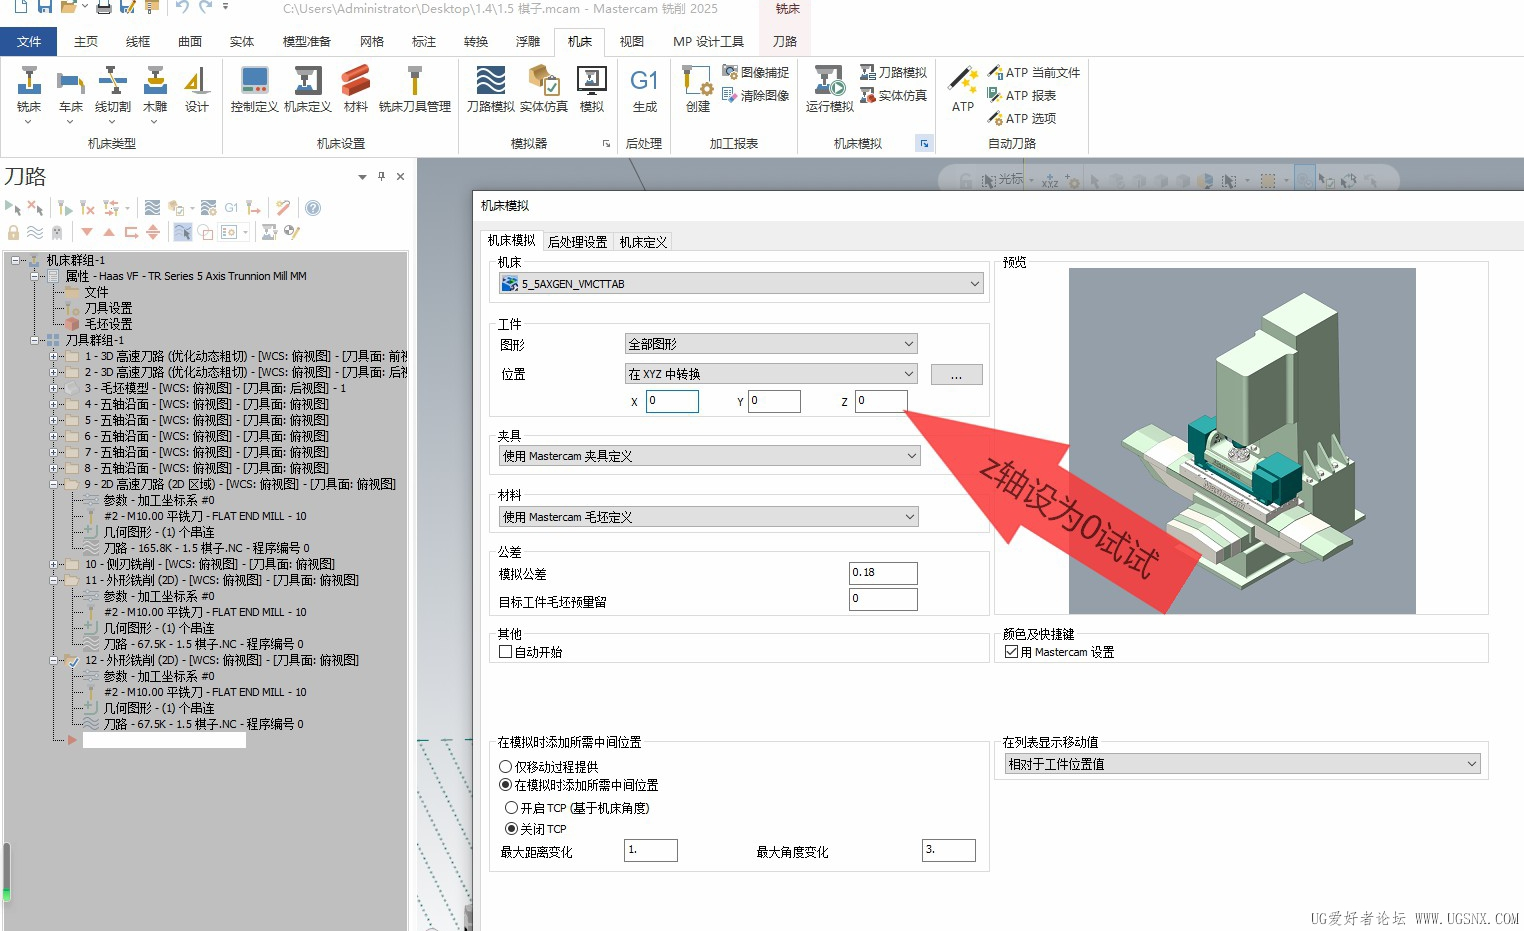Click the machine preview image

coord(1242,441)
